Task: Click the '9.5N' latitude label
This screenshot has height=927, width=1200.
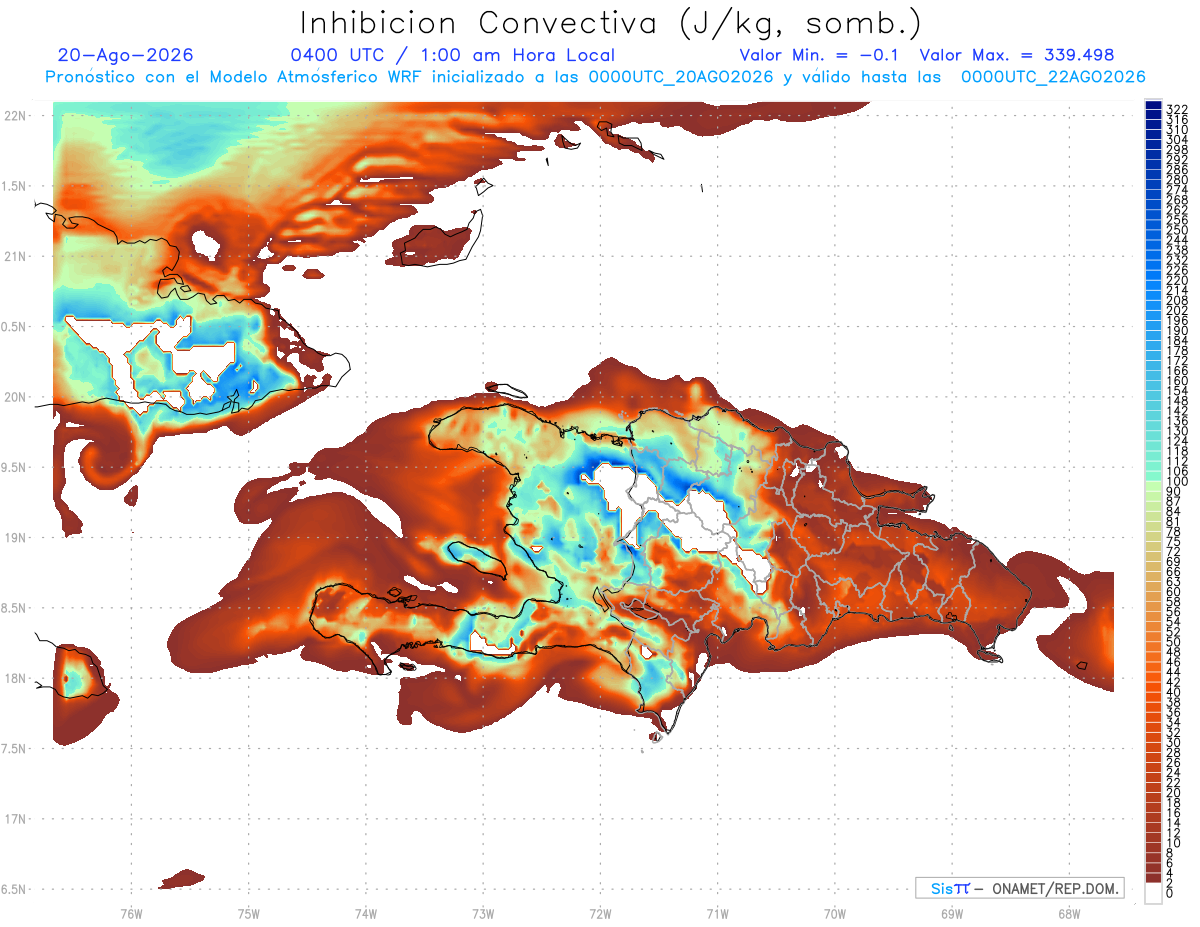Action: pyautogui.click(x=15, y=467)
